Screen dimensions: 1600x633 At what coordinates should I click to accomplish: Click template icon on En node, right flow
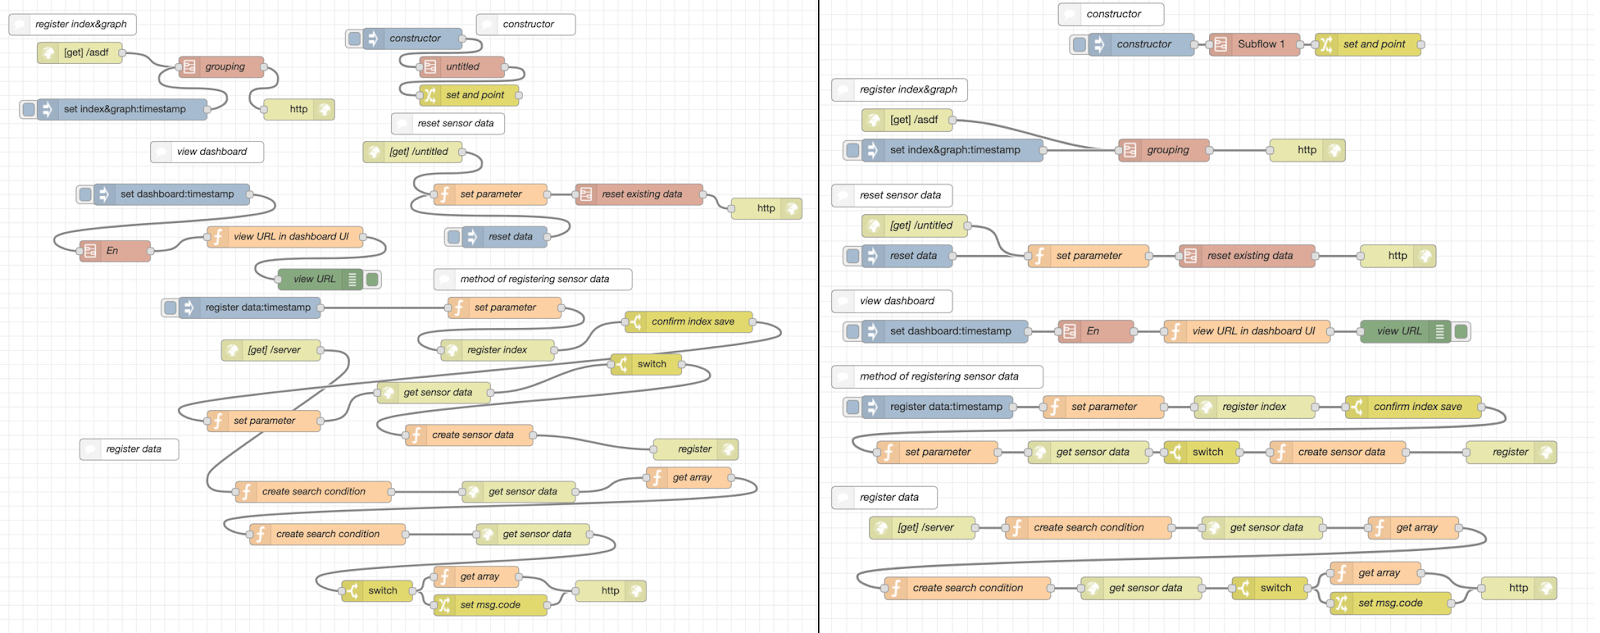1070,331
